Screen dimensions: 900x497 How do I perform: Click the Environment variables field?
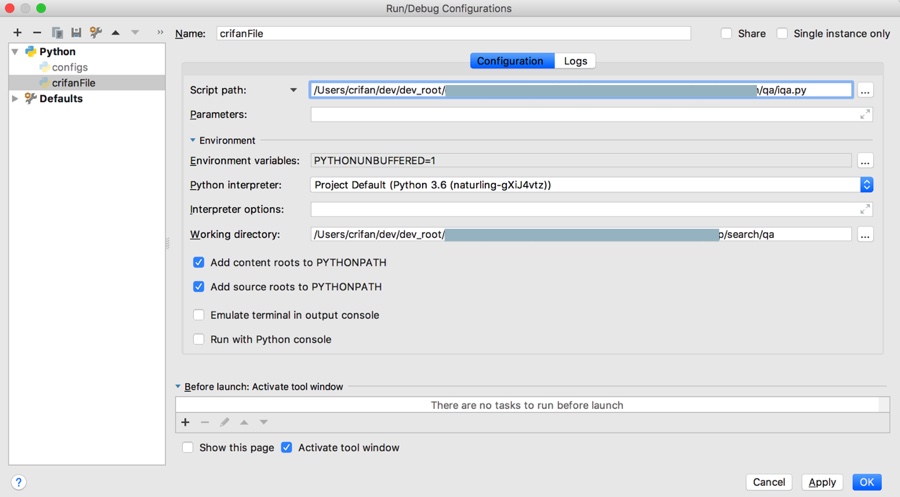(581, 161)
